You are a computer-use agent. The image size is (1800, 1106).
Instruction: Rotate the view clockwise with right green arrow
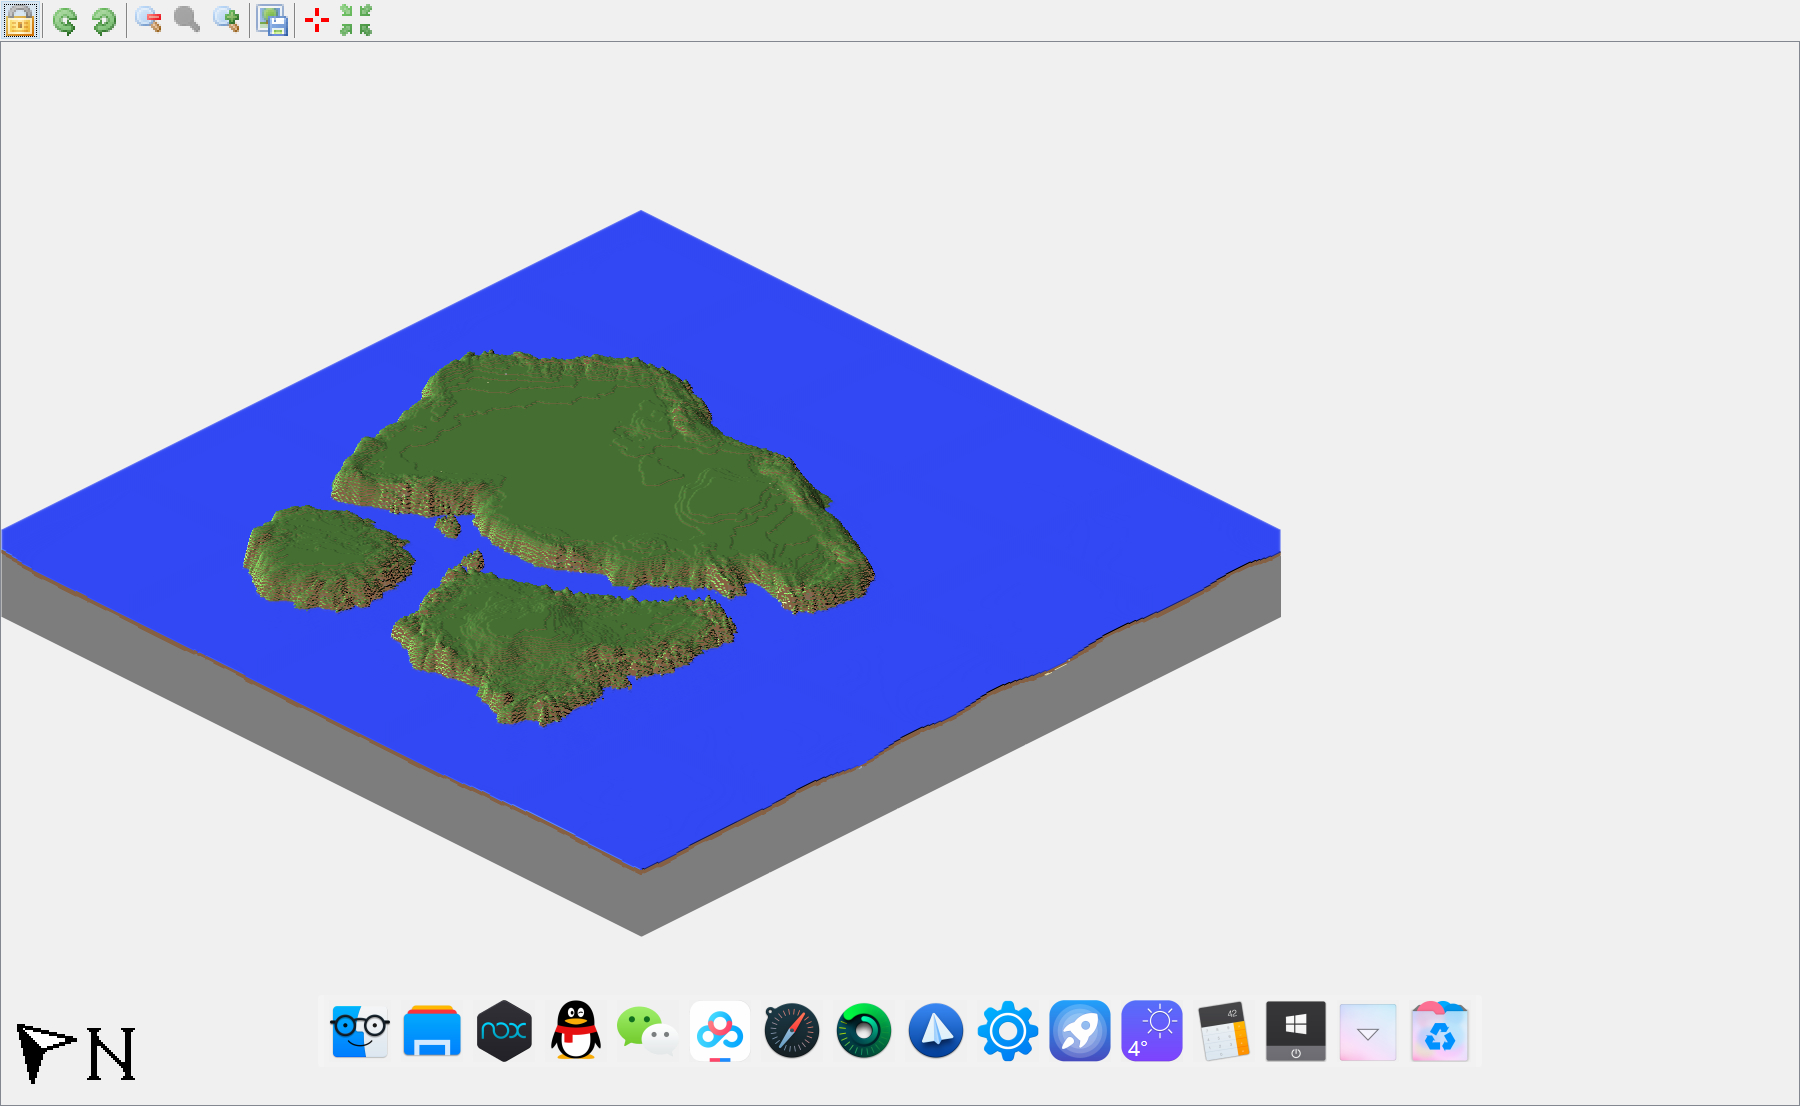pyautogui.click(x=104, y=20)
